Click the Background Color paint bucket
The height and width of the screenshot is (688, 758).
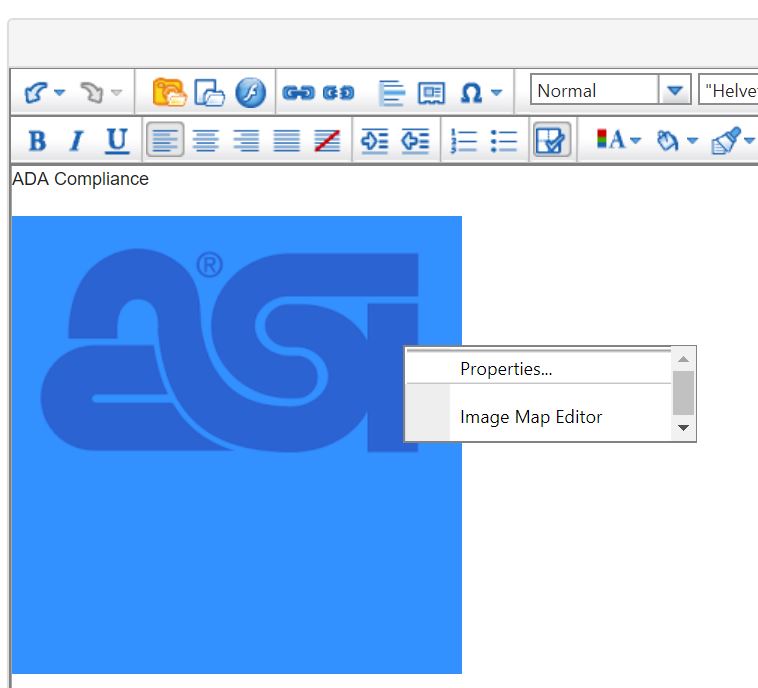click(x=667, y=141)
